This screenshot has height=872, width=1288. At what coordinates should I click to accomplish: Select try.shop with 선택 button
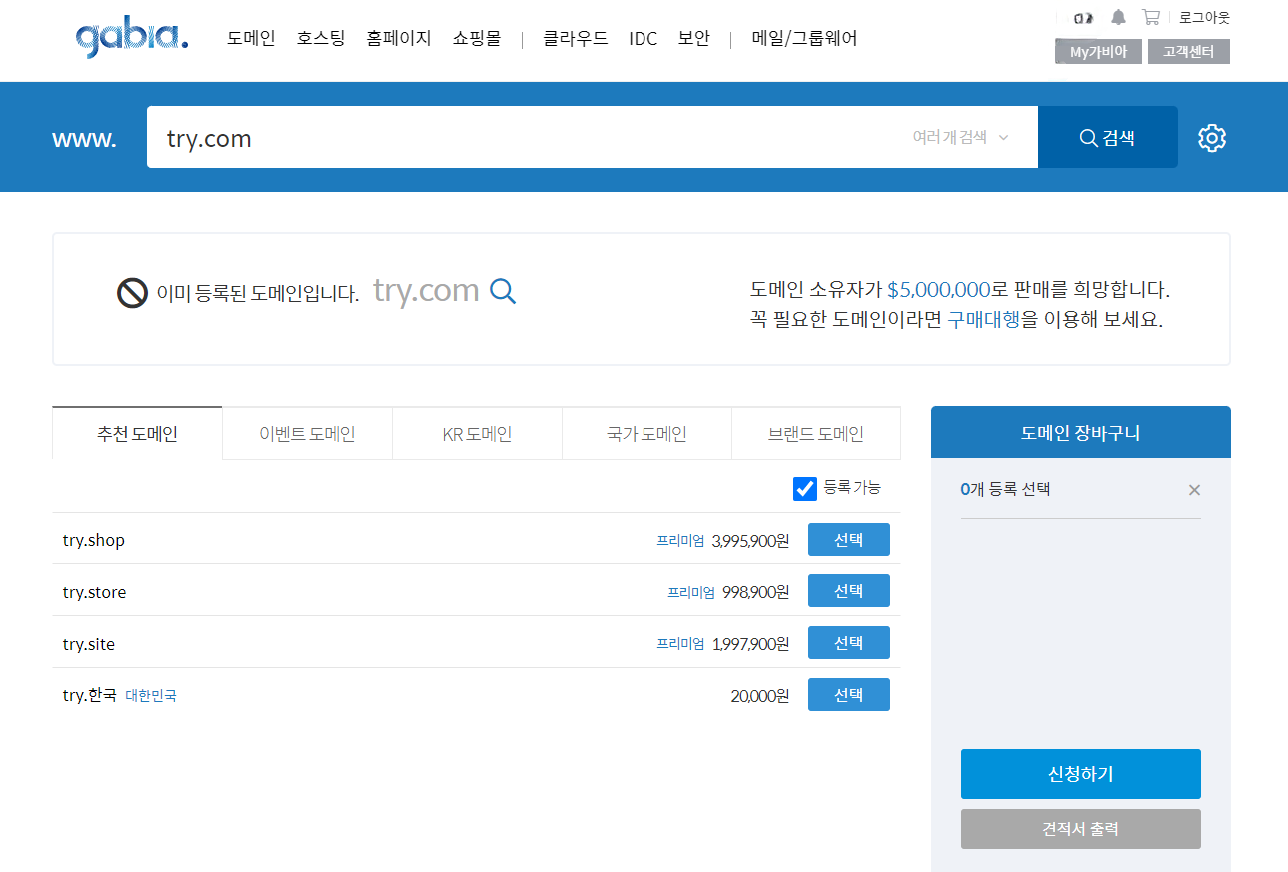coord(848,540)
